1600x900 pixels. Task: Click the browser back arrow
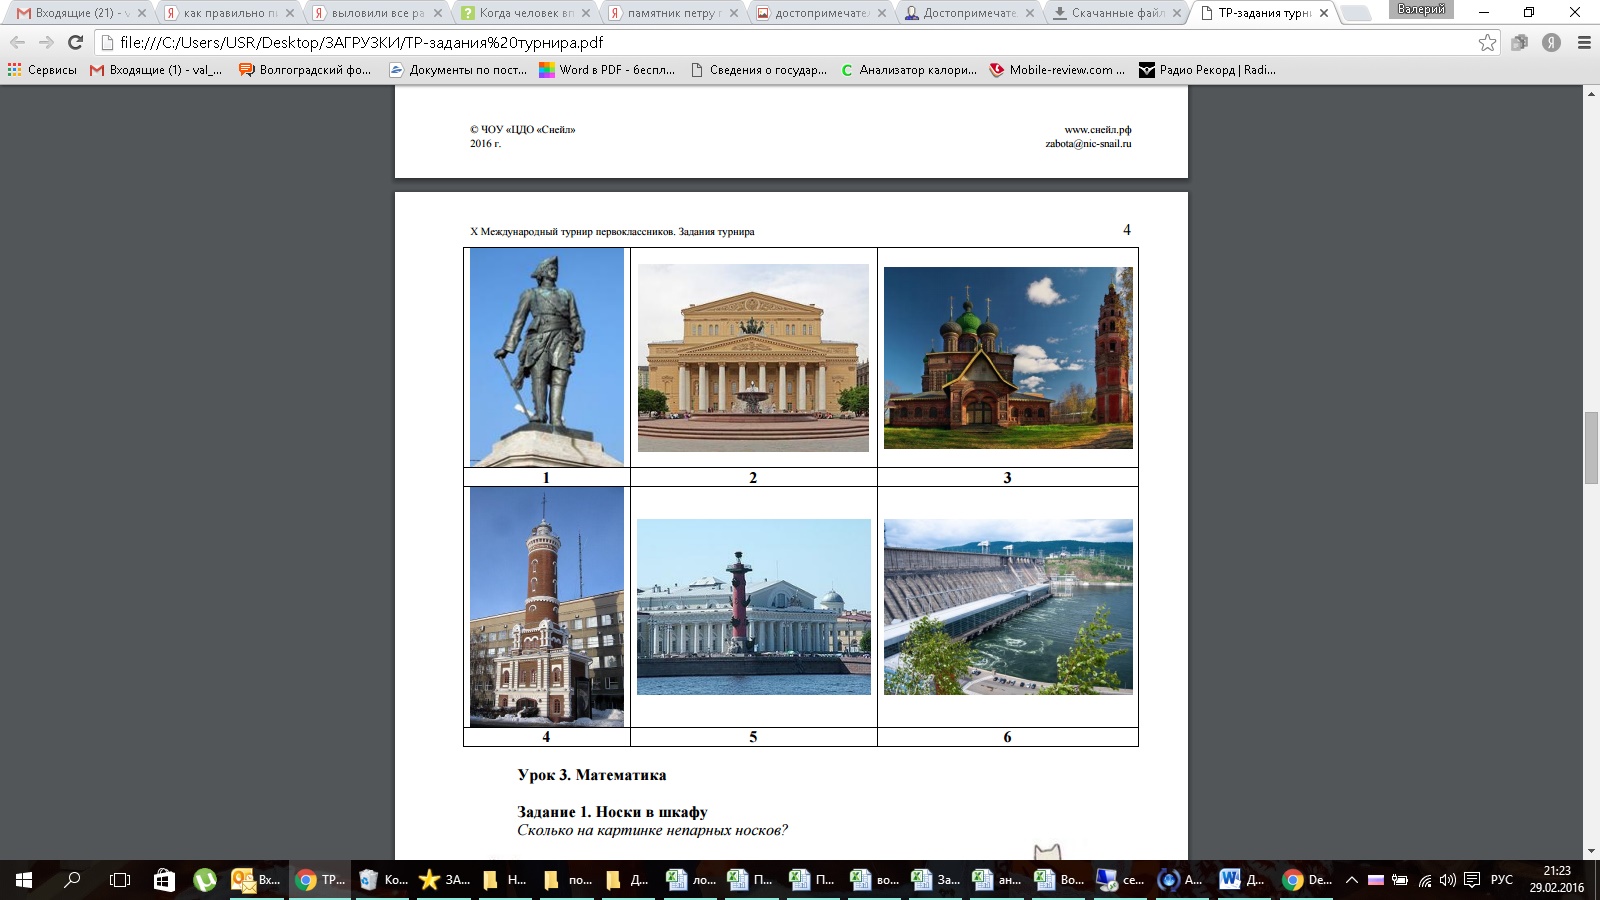pyautogui.click(x=17, y=43)
